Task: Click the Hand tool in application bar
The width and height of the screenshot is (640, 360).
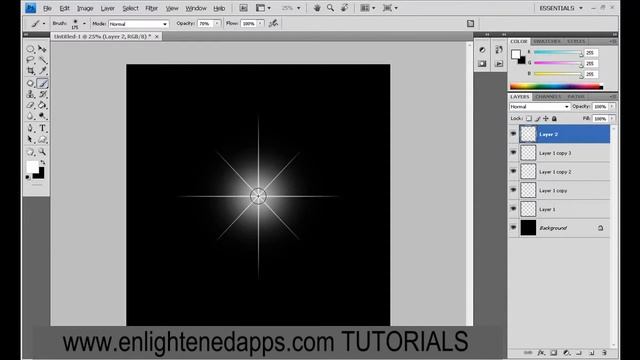Action: (317, 8)
